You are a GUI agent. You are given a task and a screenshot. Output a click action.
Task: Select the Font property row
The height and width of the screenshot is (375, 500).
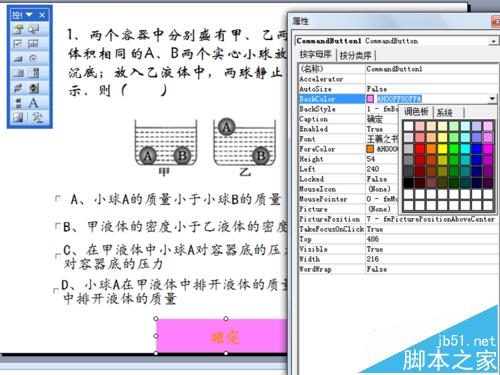[x=349, y=139]
